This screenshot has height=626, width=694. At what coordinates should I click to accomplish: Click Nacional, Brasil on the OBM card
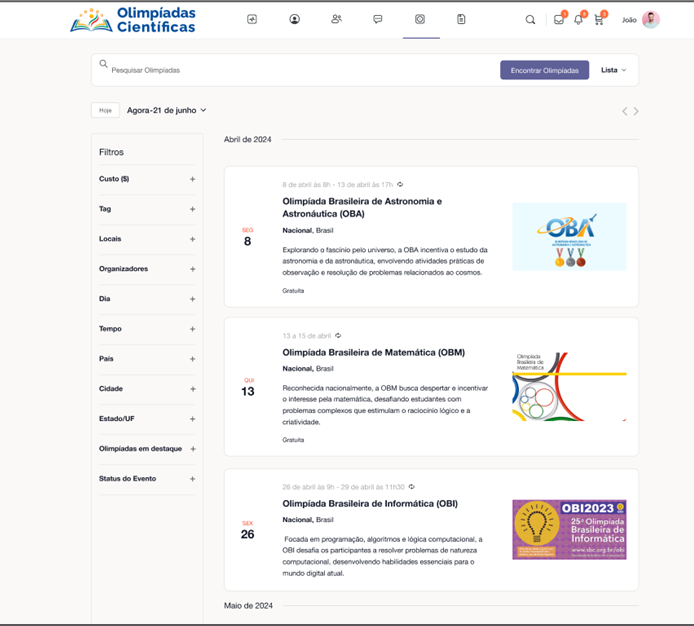pos(308,369)
